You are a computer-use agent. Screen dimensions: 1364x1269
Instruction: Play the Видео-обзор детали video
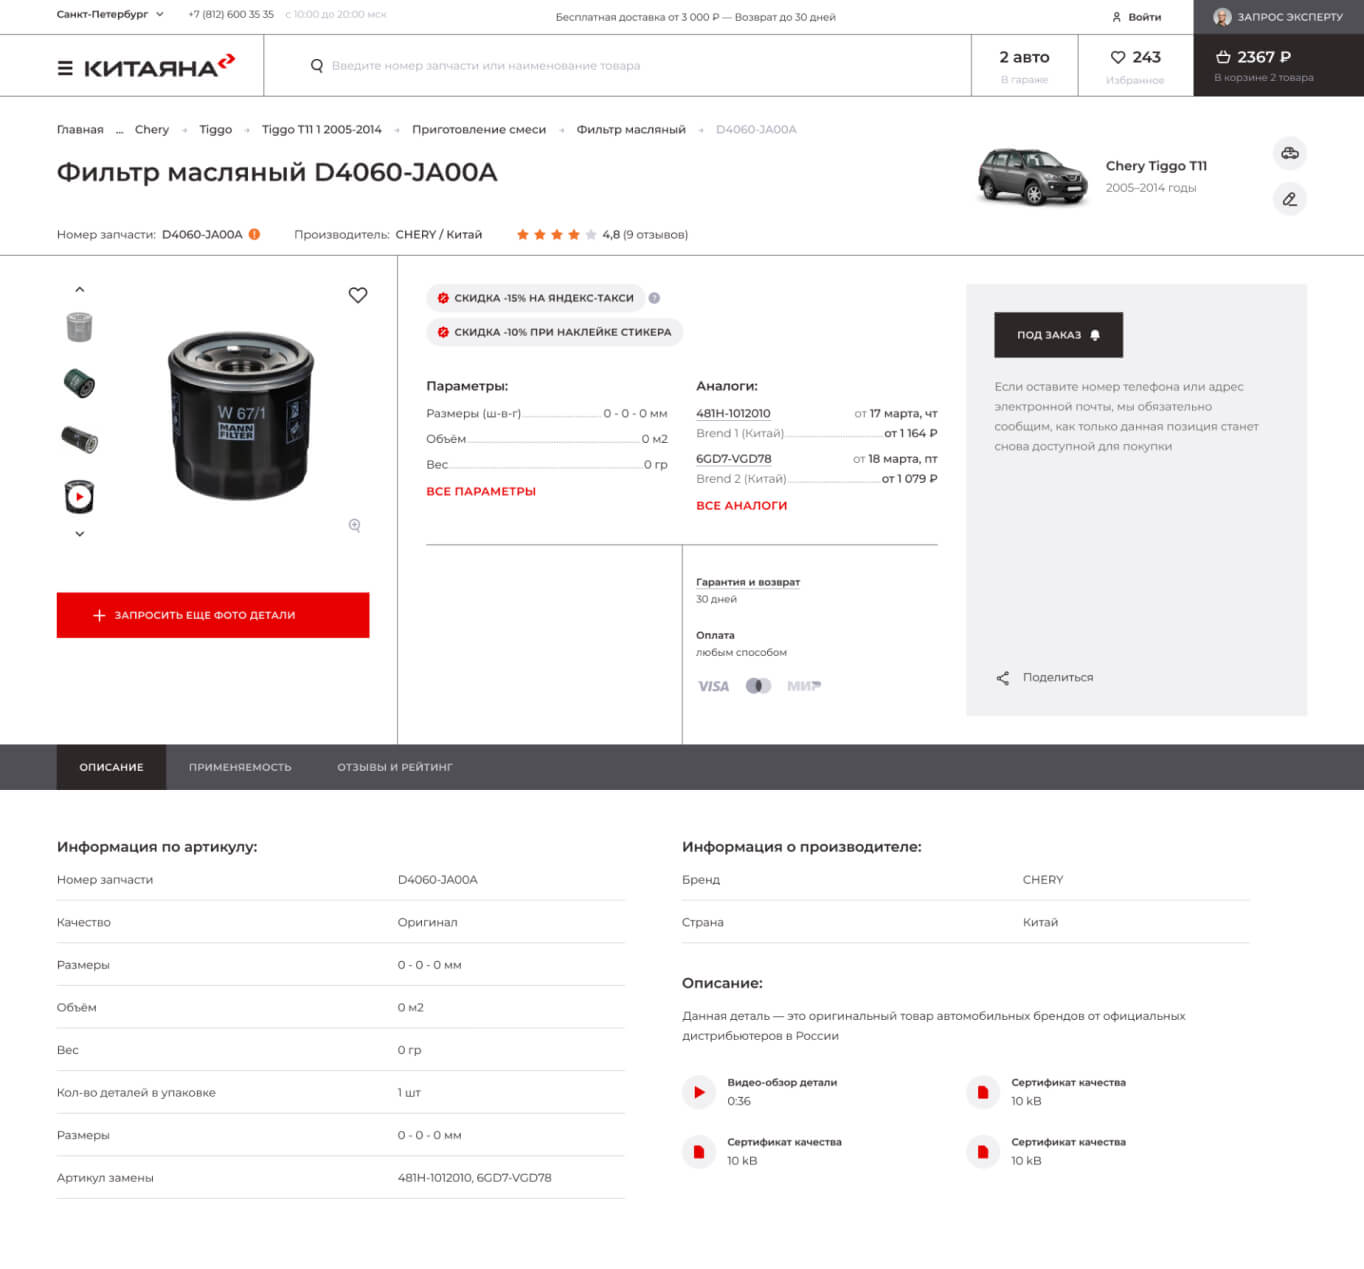[699, 1092]
